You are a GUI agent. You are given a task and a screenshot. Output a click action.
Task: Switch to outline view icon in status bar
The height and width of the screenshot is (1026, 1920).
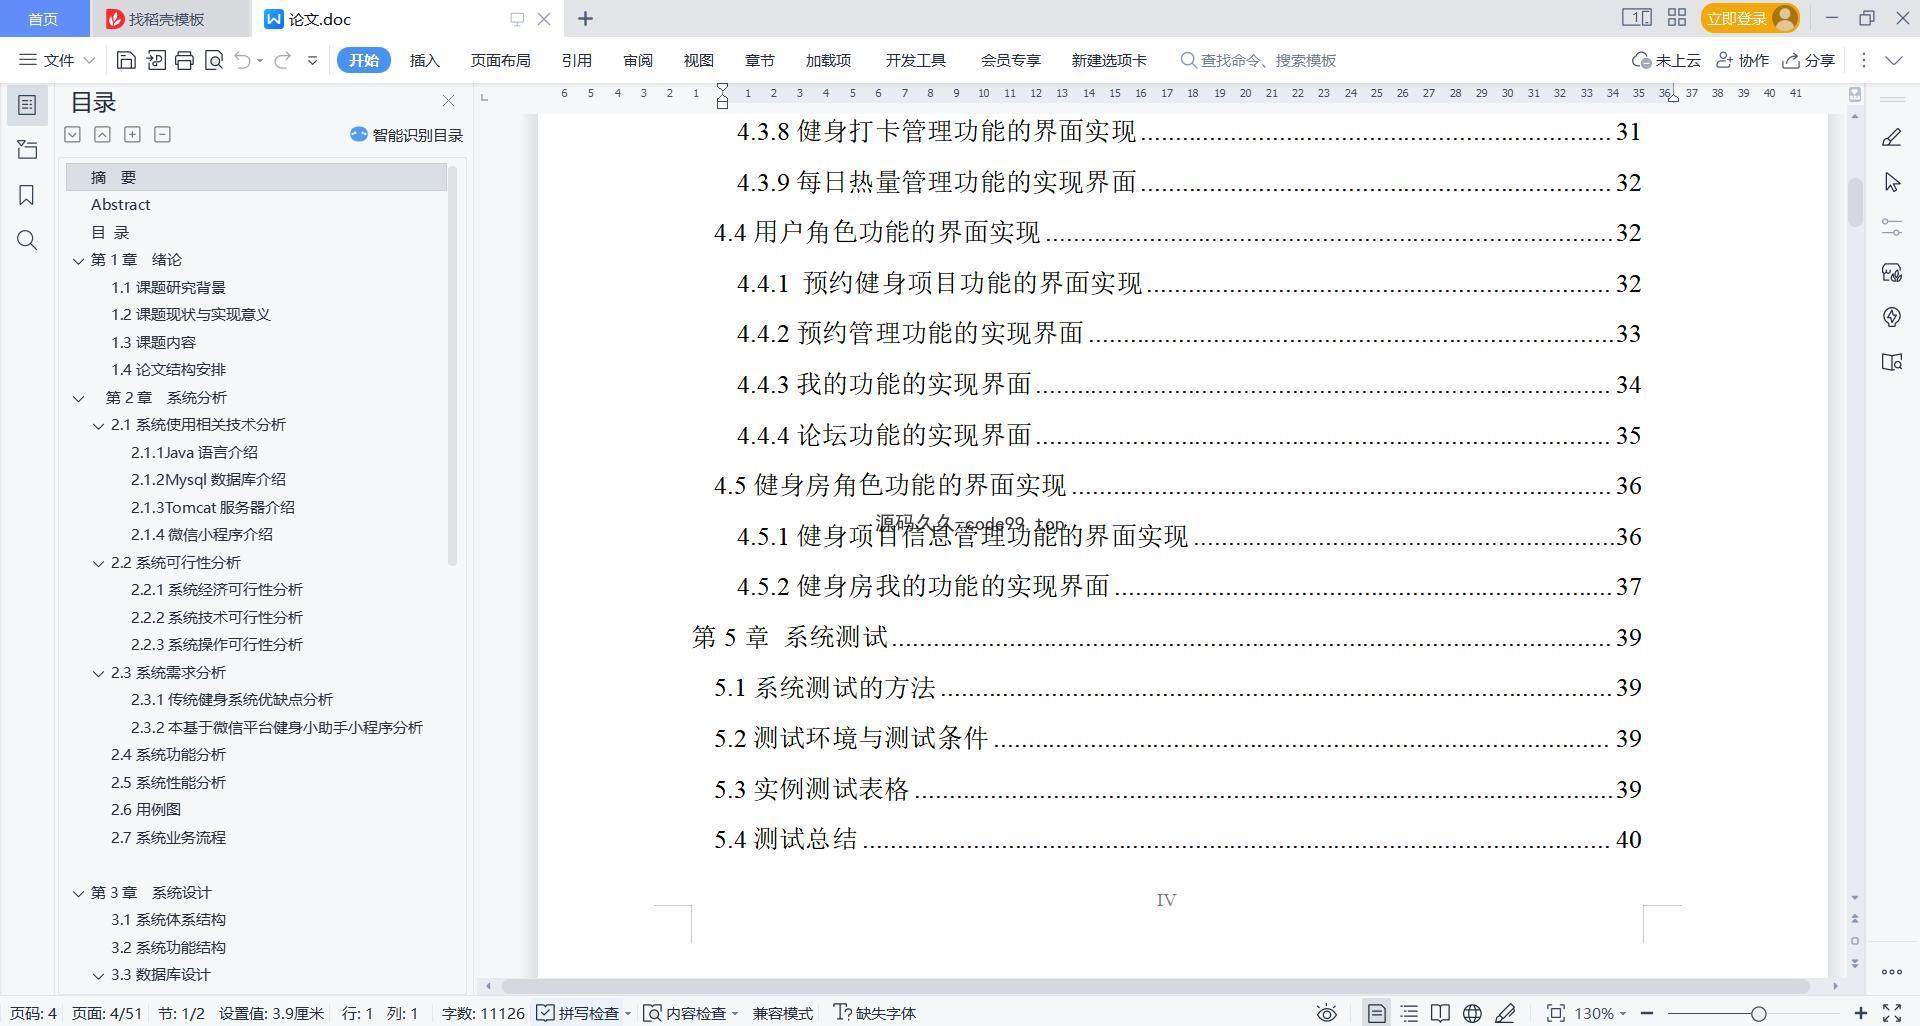click(1409, 1013)
